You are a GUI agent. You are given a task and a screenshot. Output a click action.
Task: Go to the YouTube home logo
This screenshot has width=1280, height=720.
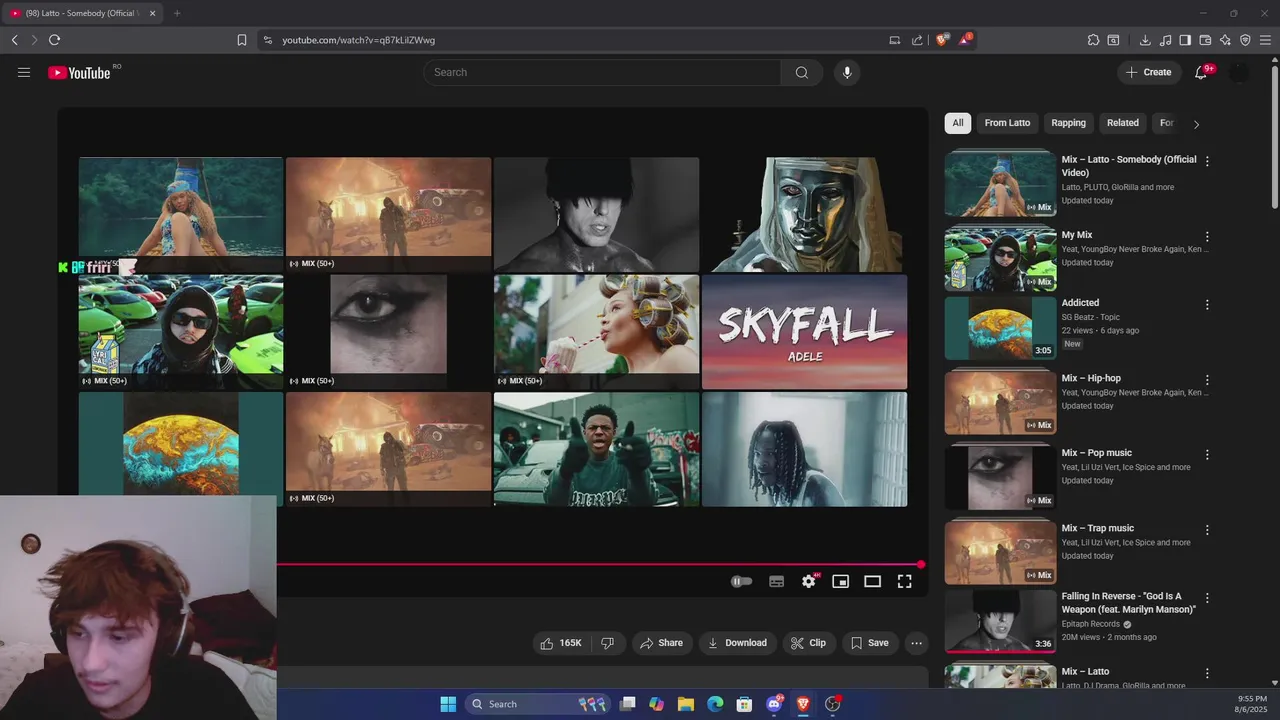coord(79,72)
